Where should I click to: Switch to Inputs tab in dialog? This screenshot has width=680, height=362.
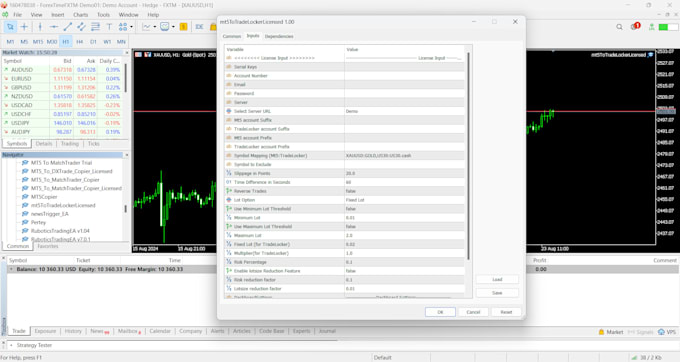253,36
